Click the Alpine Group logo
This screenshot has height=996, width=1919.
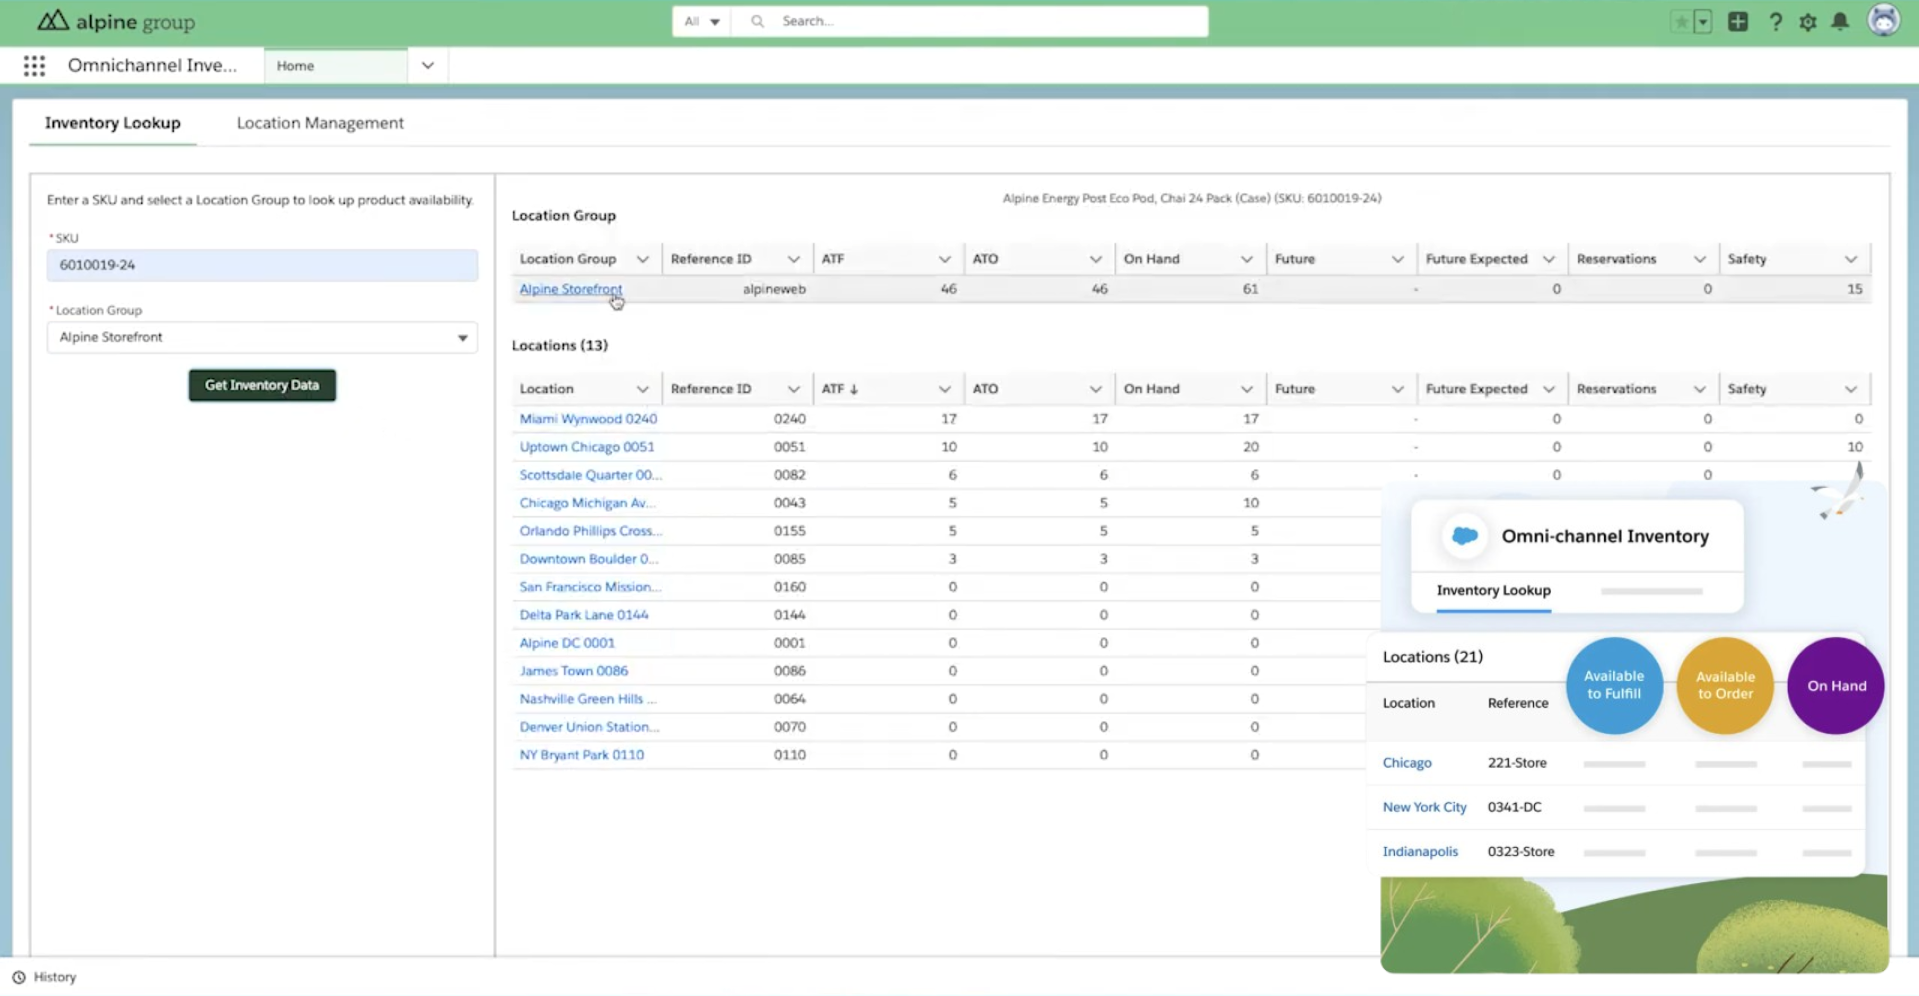coord(116,21)
